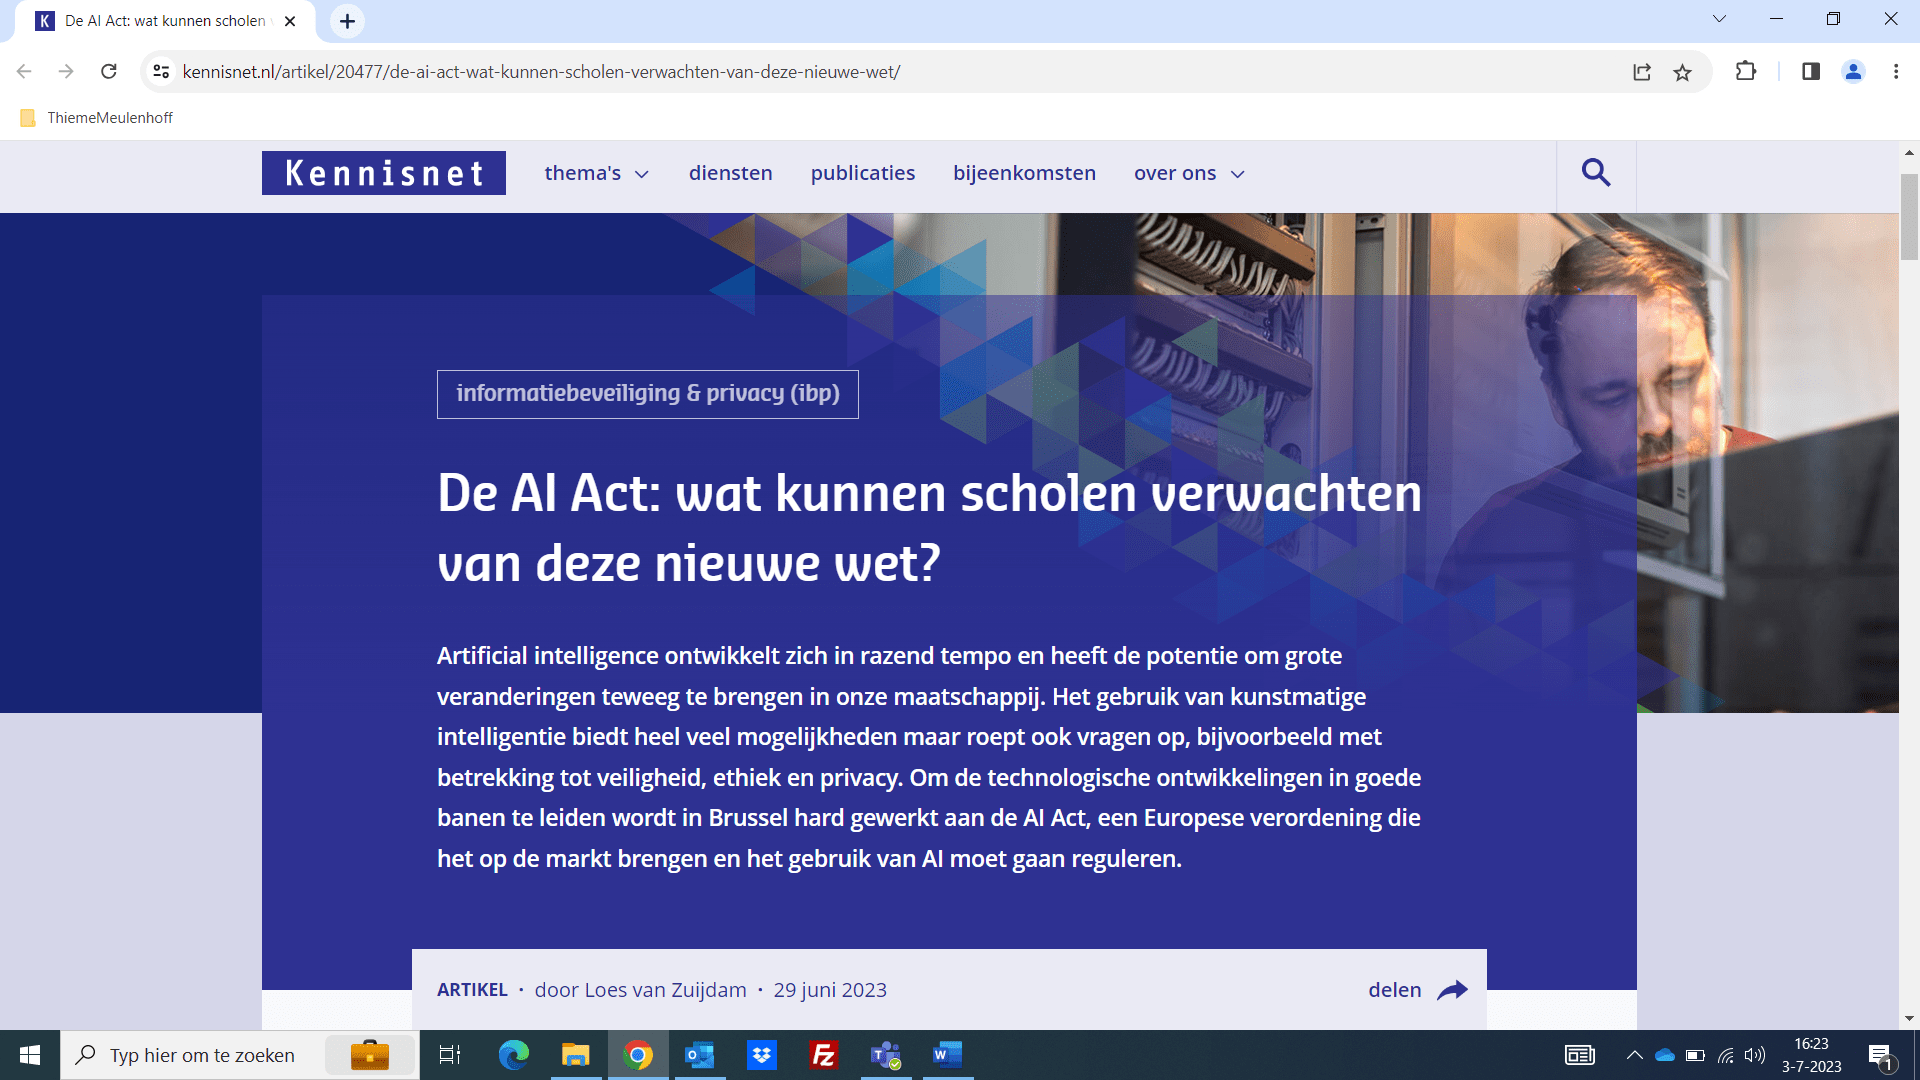Select the De AI Act browser tab
The width and height of the screenshot is (1920, 1080).
pos(165,21)
